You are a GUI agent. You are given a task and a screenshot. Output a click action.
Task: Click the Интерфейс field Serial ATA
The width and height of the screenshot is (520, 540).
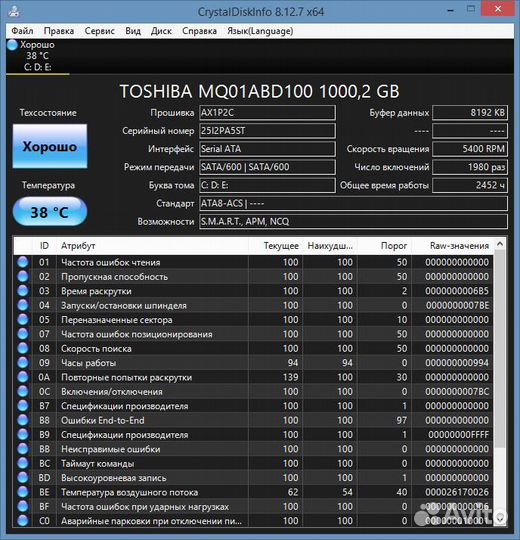(267, 149)
